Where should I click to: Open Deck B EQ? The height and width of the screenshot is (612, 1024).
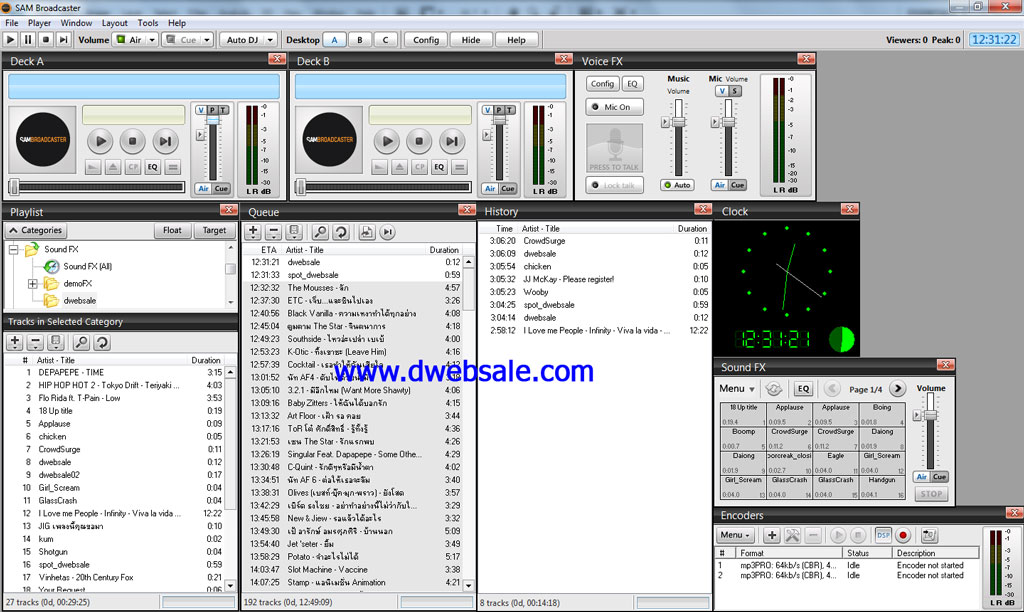tap(439, 167)
